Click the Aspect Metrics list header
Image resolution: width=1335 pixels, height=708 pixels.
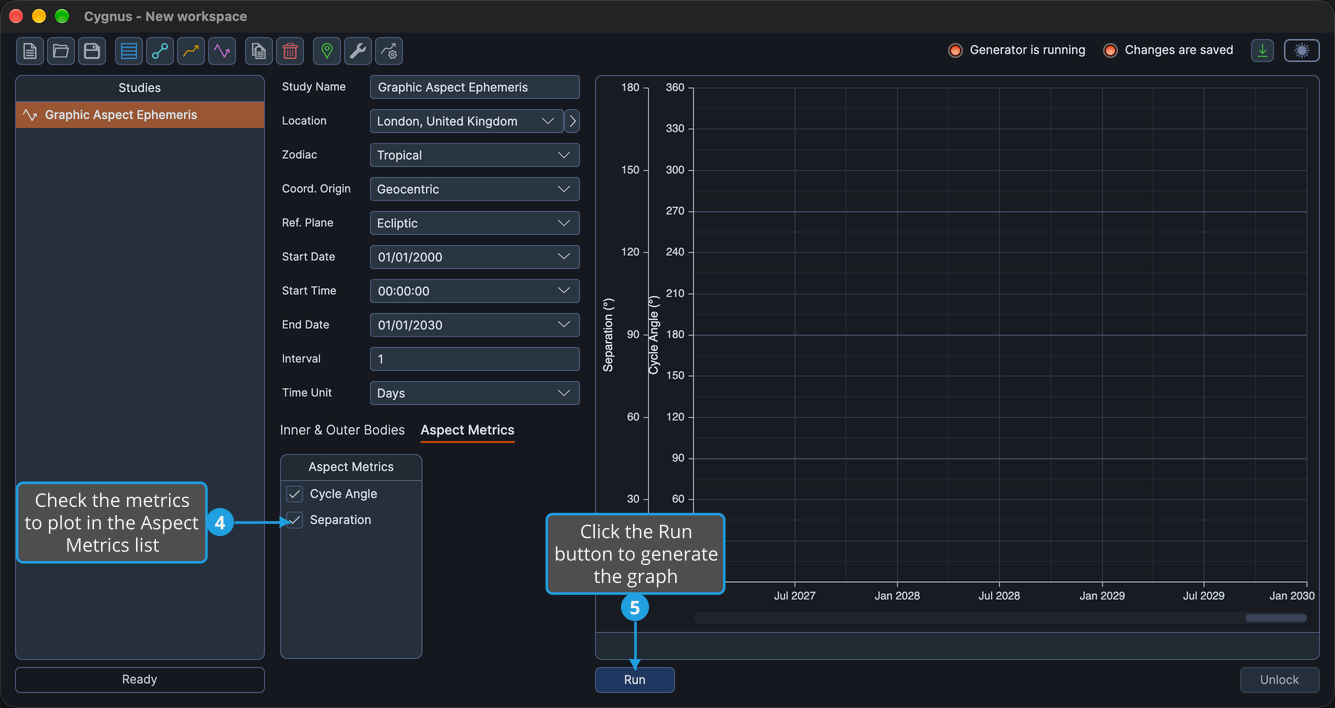(351, 467)
